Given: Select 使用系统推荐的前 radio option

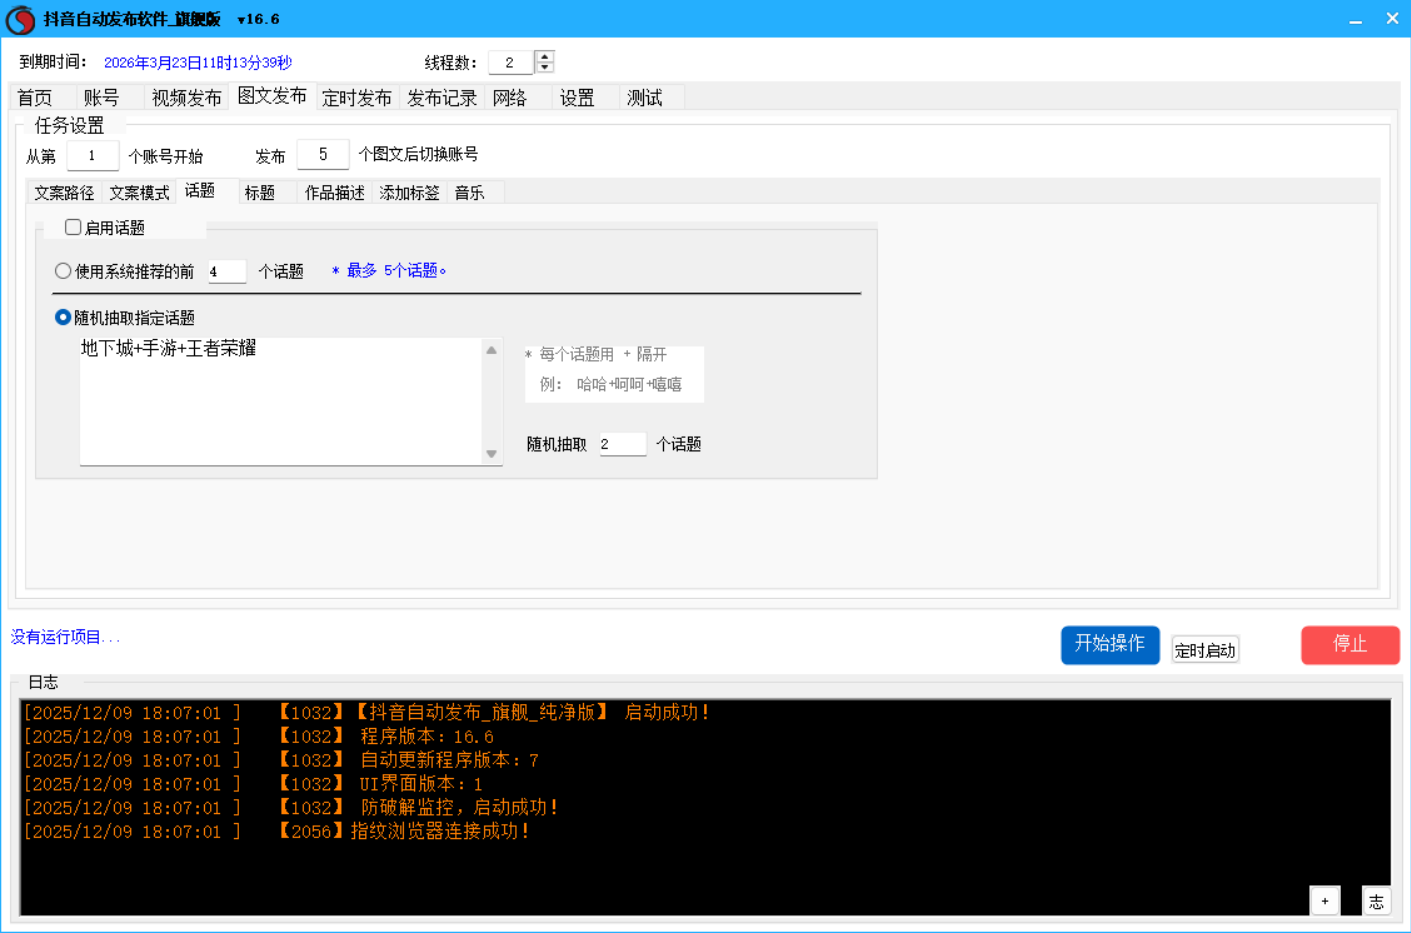Looking at the screenshot, I should (63, 271).
